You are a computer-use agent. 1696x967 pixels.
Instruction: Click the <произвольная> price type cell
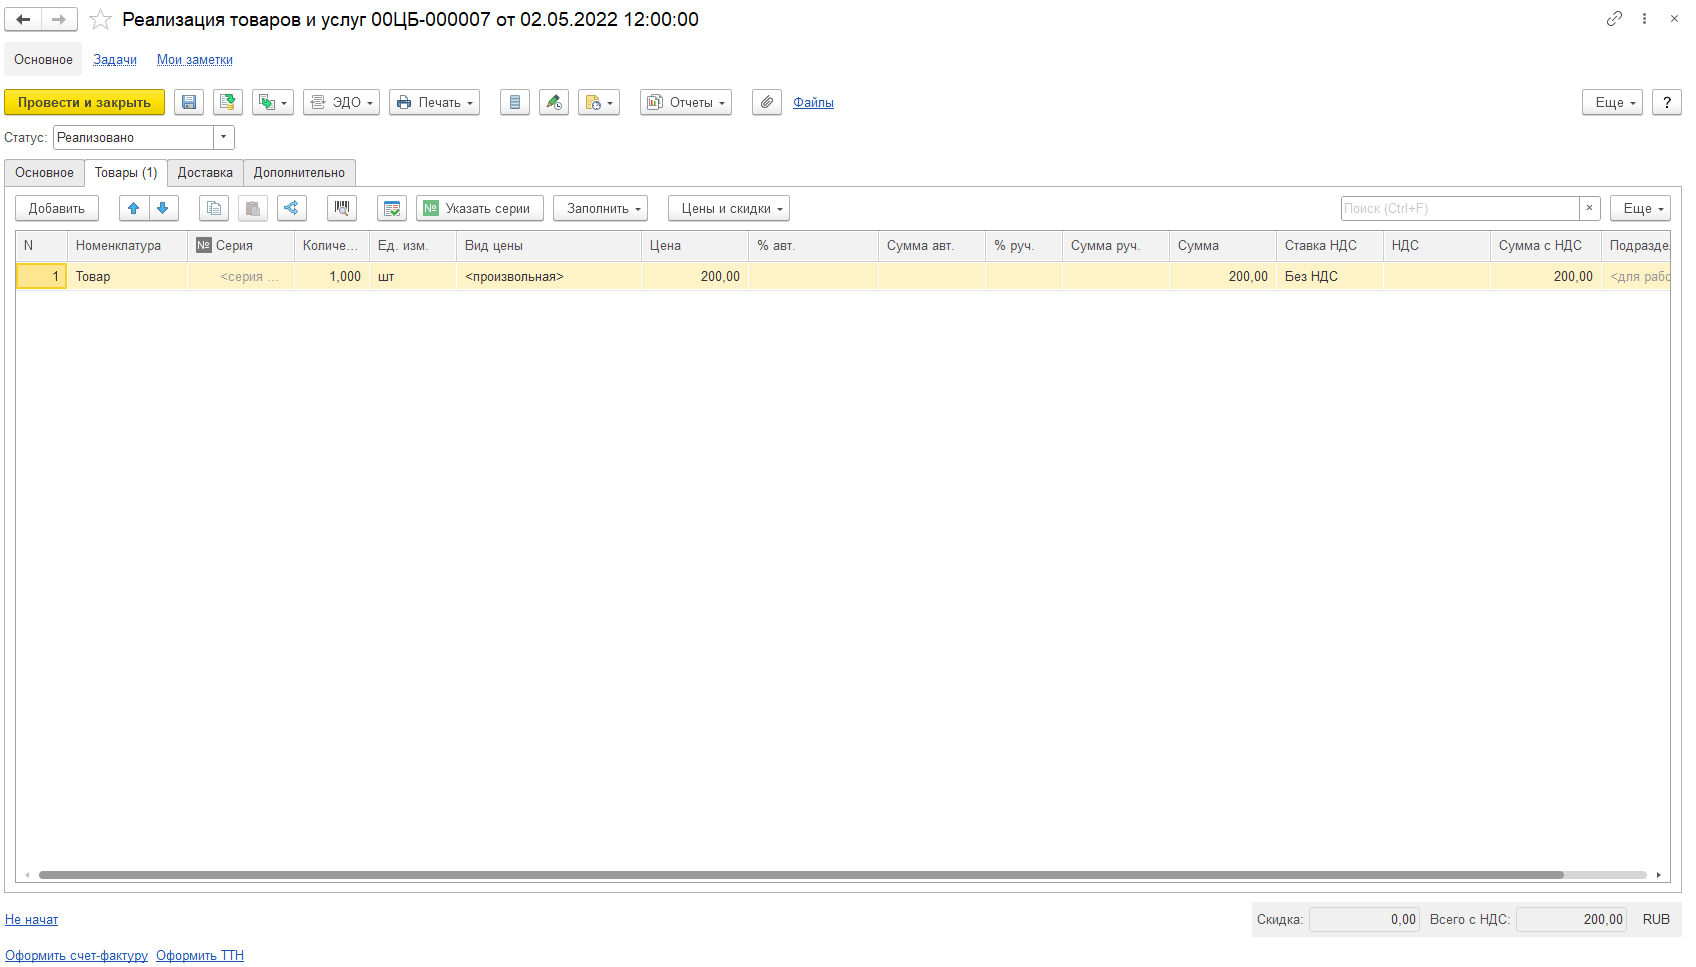coord(549,277)
